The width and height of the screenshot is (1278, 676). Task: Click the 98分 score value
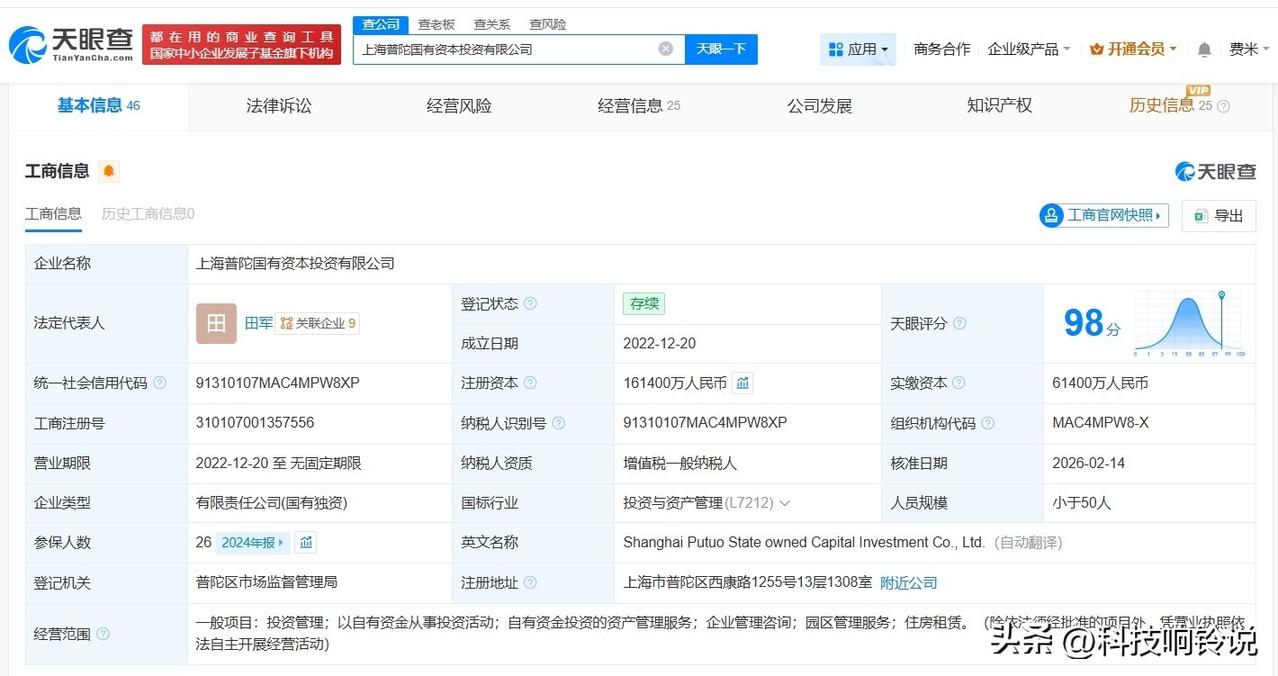[1091, 323]
